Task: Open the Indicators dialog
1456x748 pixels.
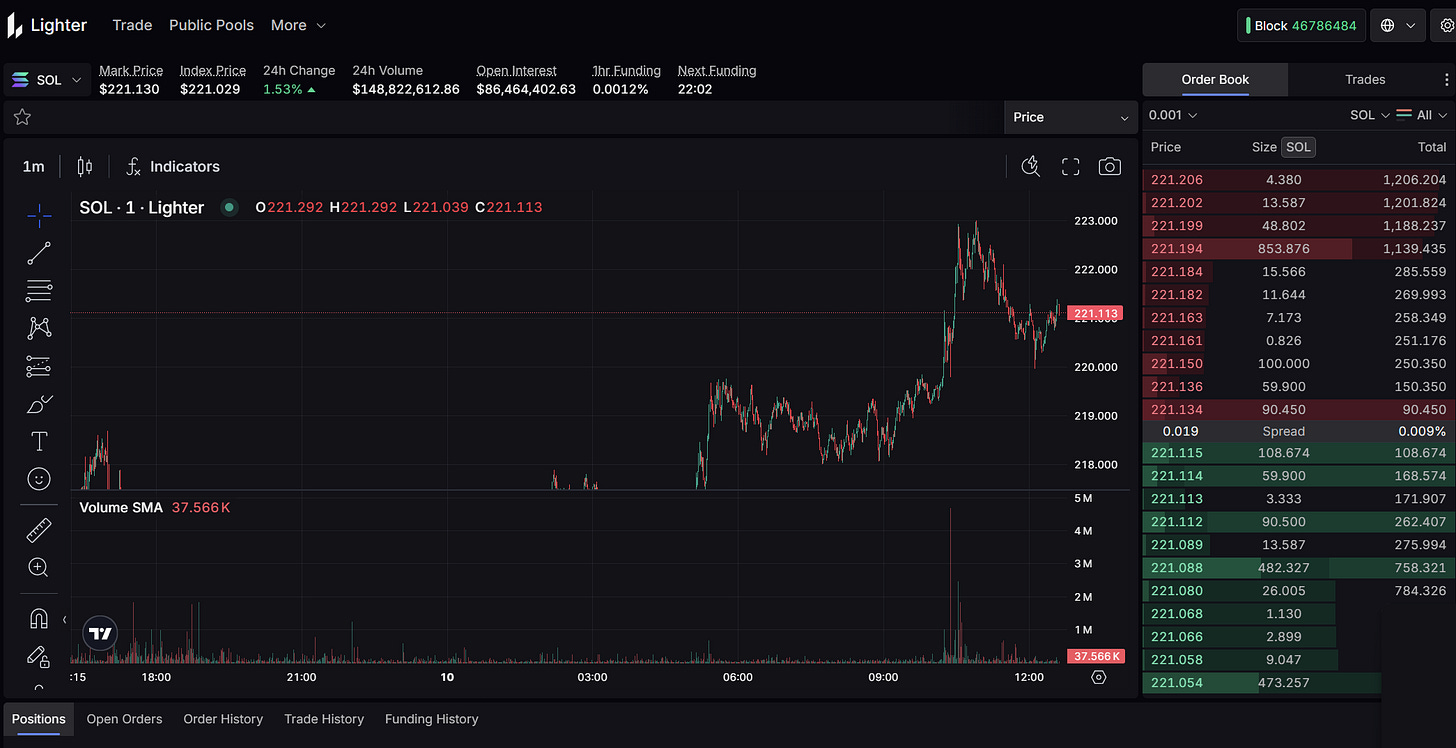Action: coord(172,166)
